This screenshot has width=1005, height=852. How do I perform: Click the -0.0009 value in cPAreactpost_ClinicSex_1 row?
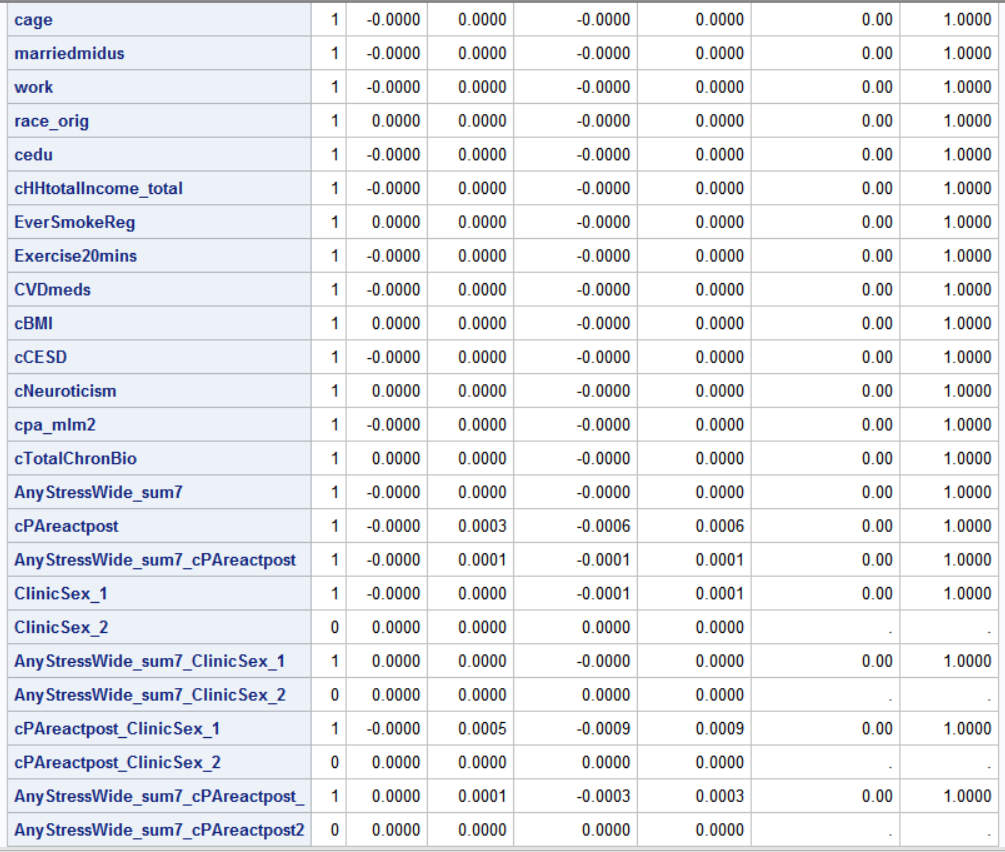point(603,729)
